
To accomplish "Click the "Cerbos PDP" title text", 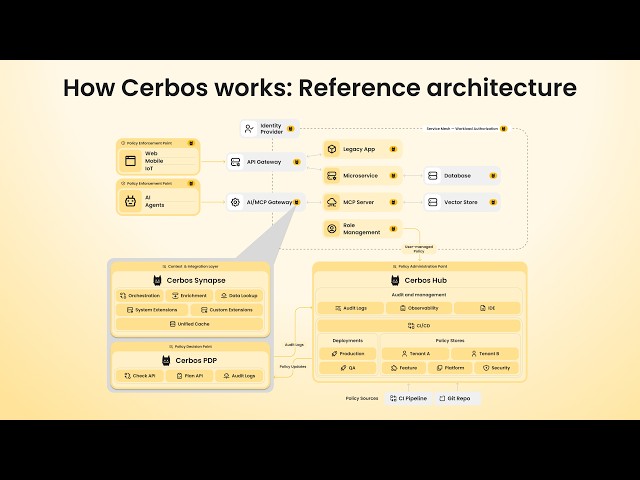I will pos(196,360).
